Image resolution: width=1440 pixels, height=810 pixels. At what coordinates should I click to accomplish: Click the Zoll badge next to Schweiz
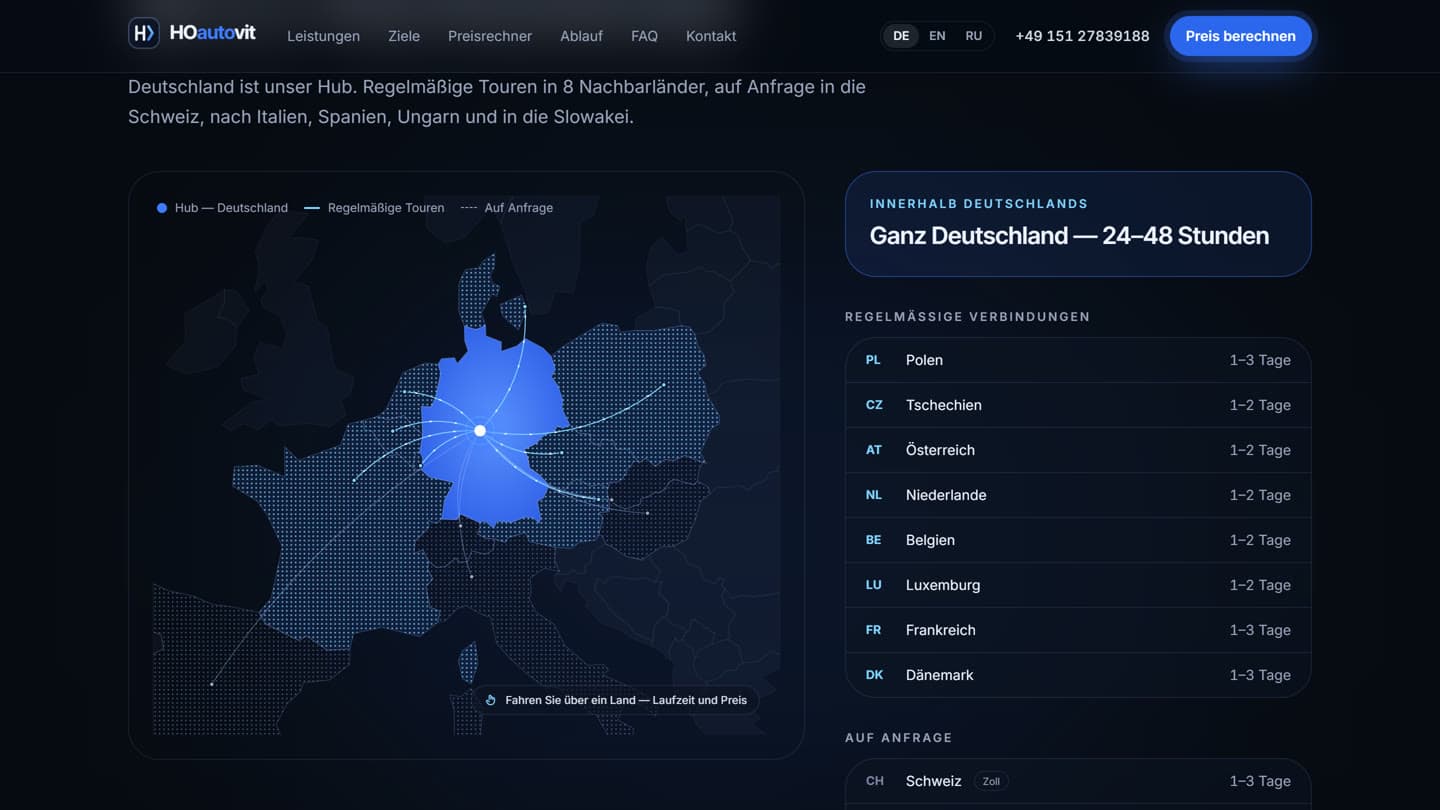click(x=991, y=781)
